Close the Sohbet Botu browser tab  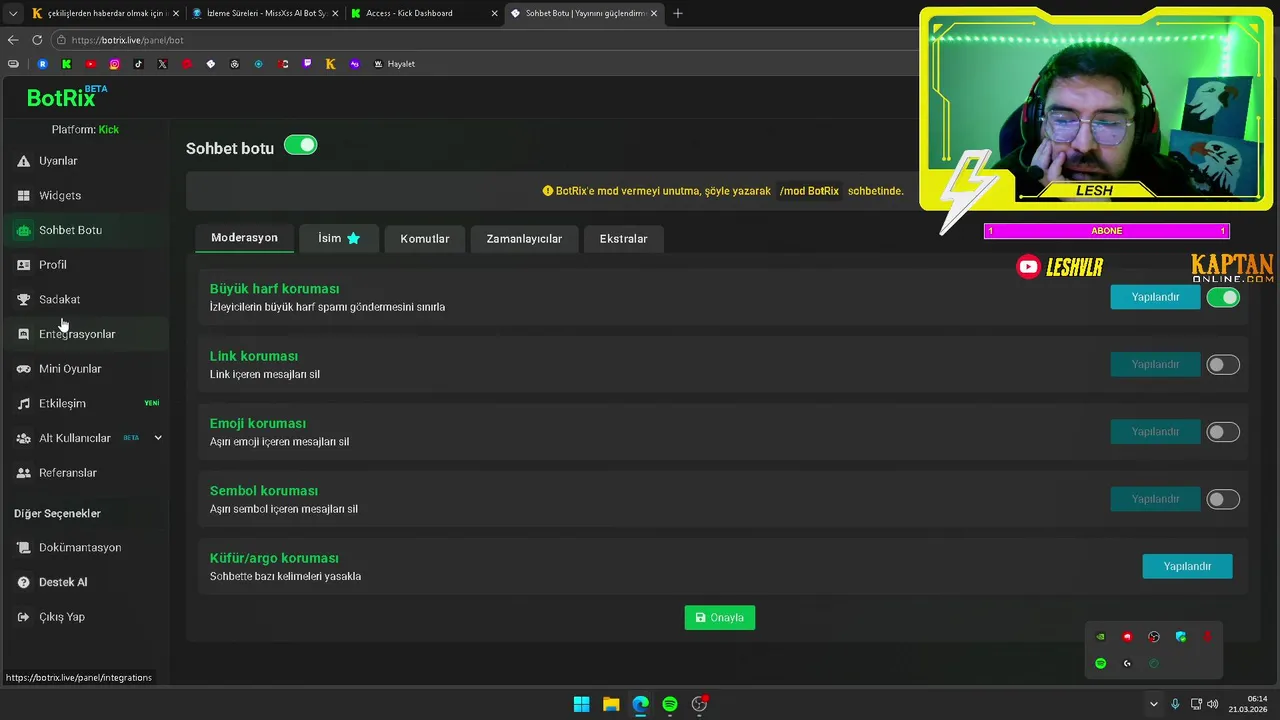tap(654, 13)
